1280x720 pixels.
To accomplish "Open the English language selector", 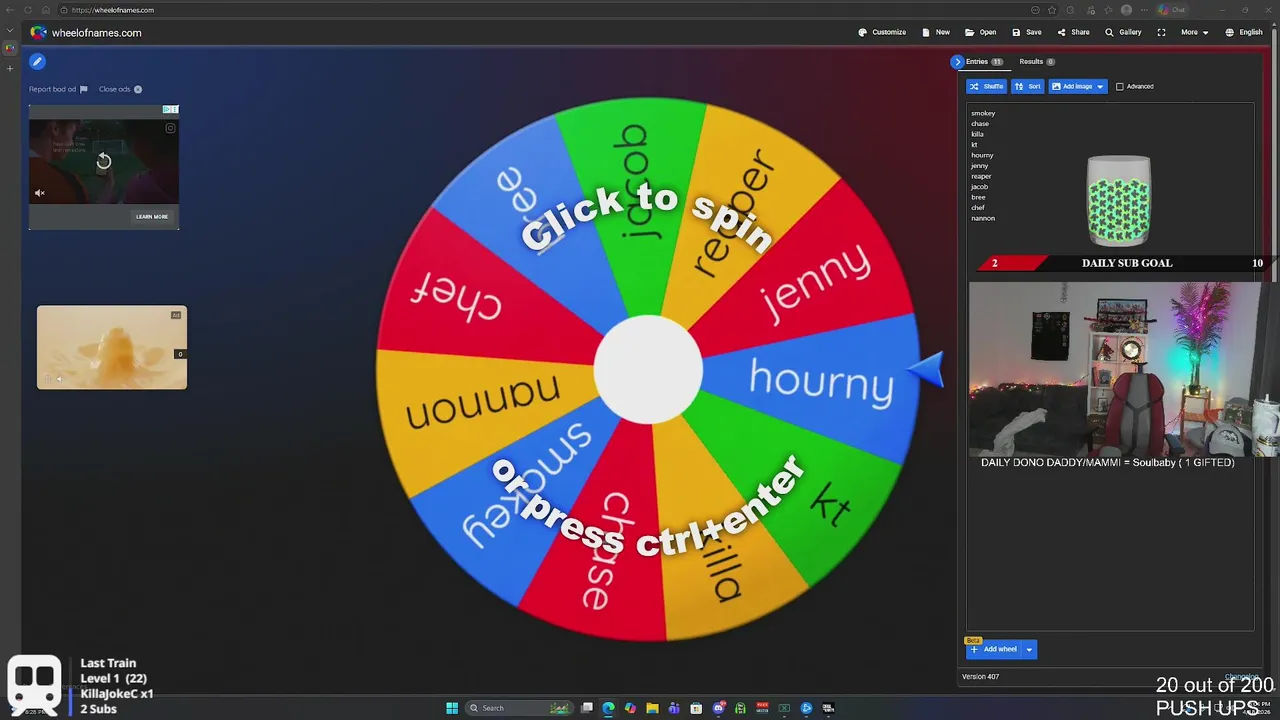I will tap(1244, 32).
